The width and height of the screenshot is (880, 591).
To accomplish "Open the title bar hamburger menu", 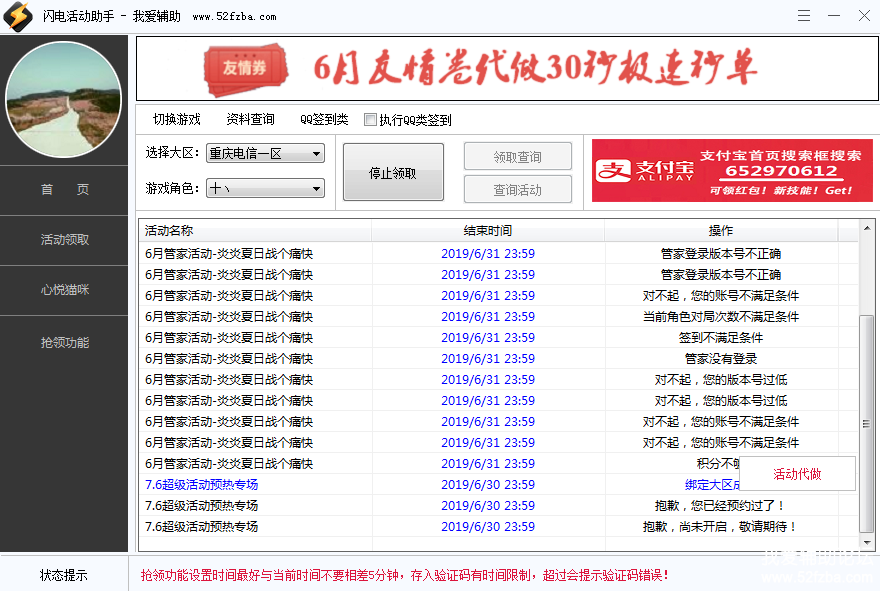I will coord(804,16).
